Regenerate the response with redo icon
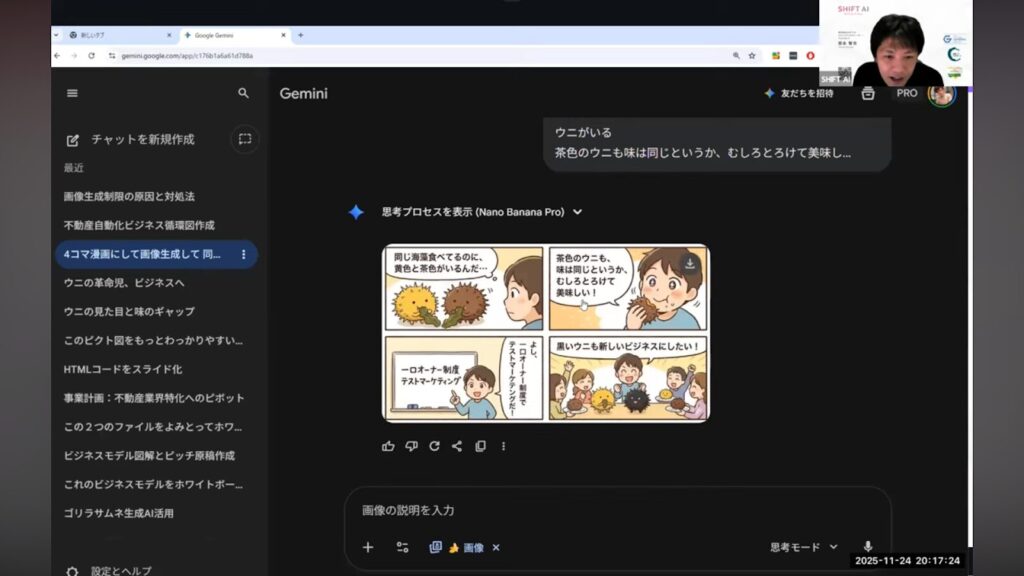 coord(434,446)
